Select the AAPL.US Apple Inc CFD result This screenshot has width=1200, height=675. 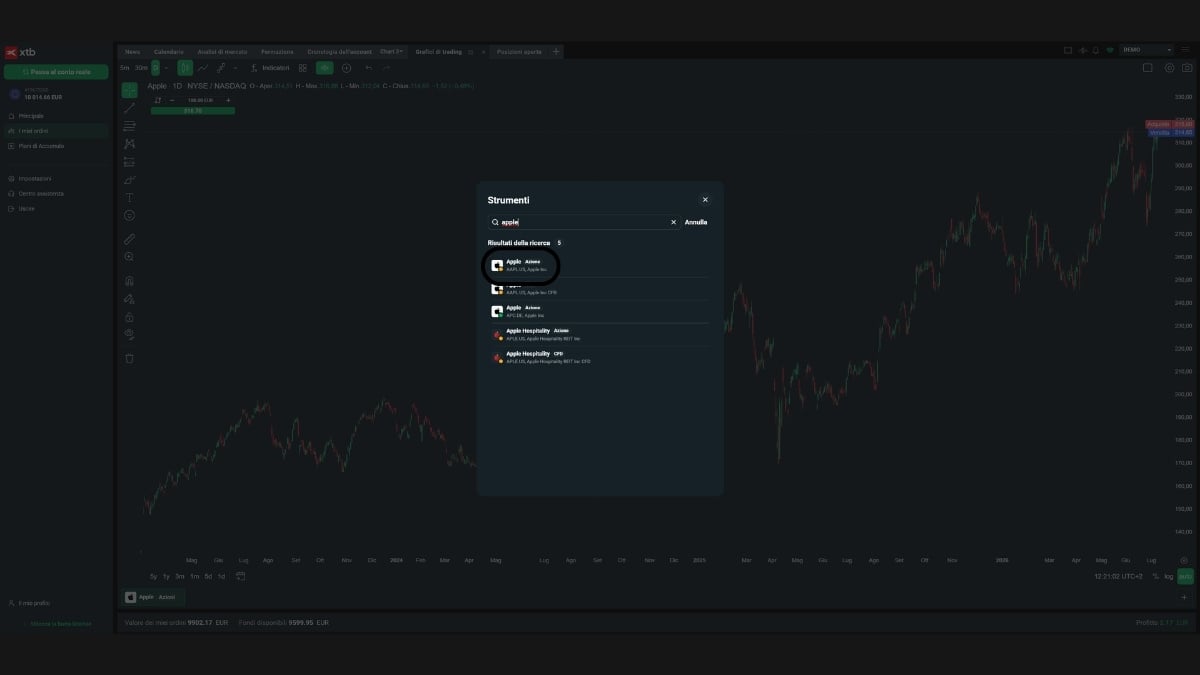598,289
